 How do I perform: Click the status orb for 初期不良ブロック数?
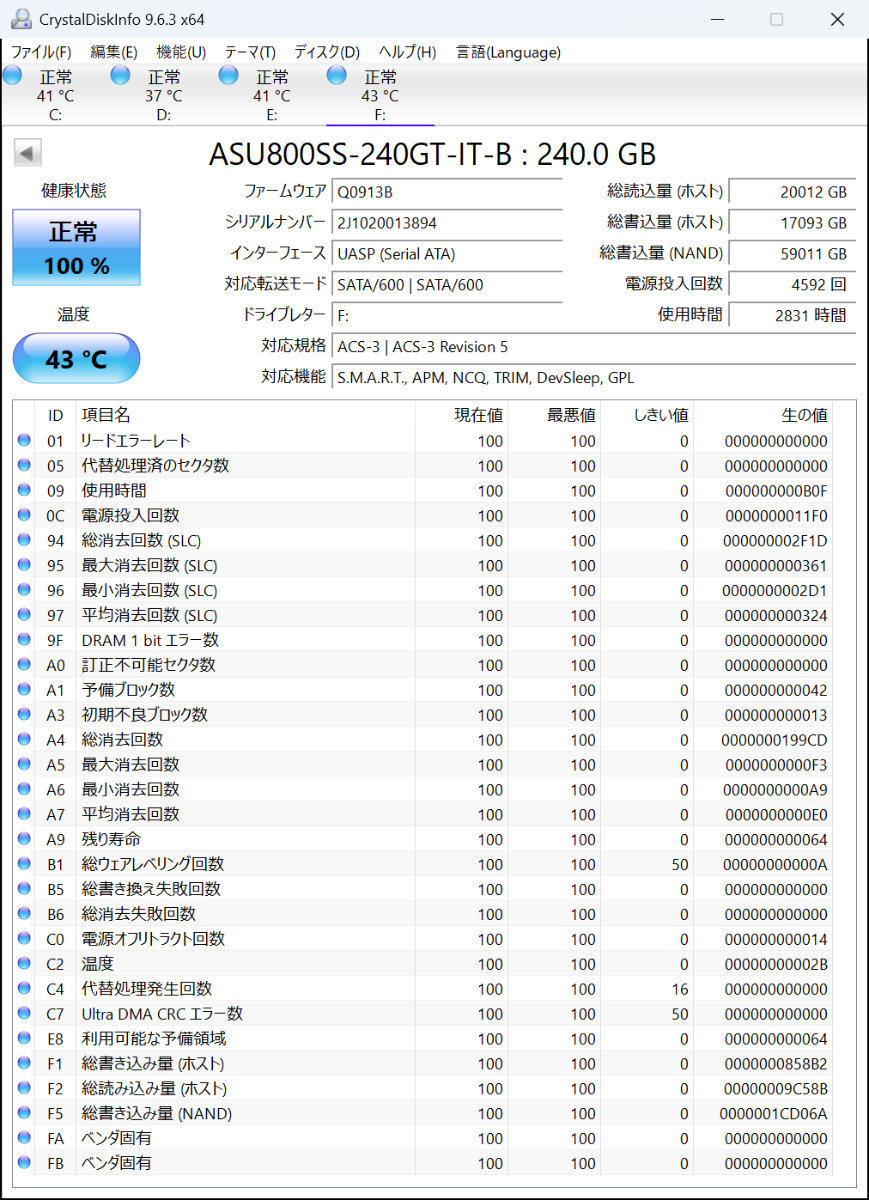point(24,714)
